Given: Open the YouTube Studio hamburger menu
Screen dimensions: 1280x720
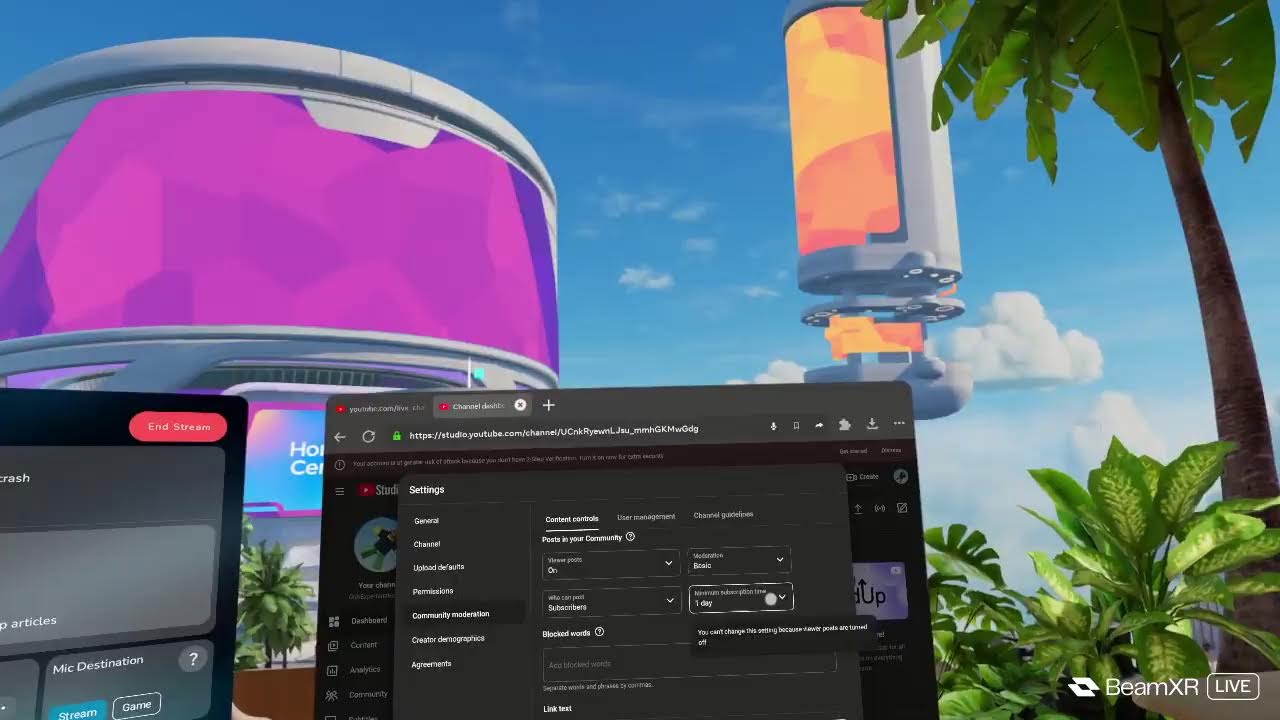Looking at the screenshot, I should (340, 491).
